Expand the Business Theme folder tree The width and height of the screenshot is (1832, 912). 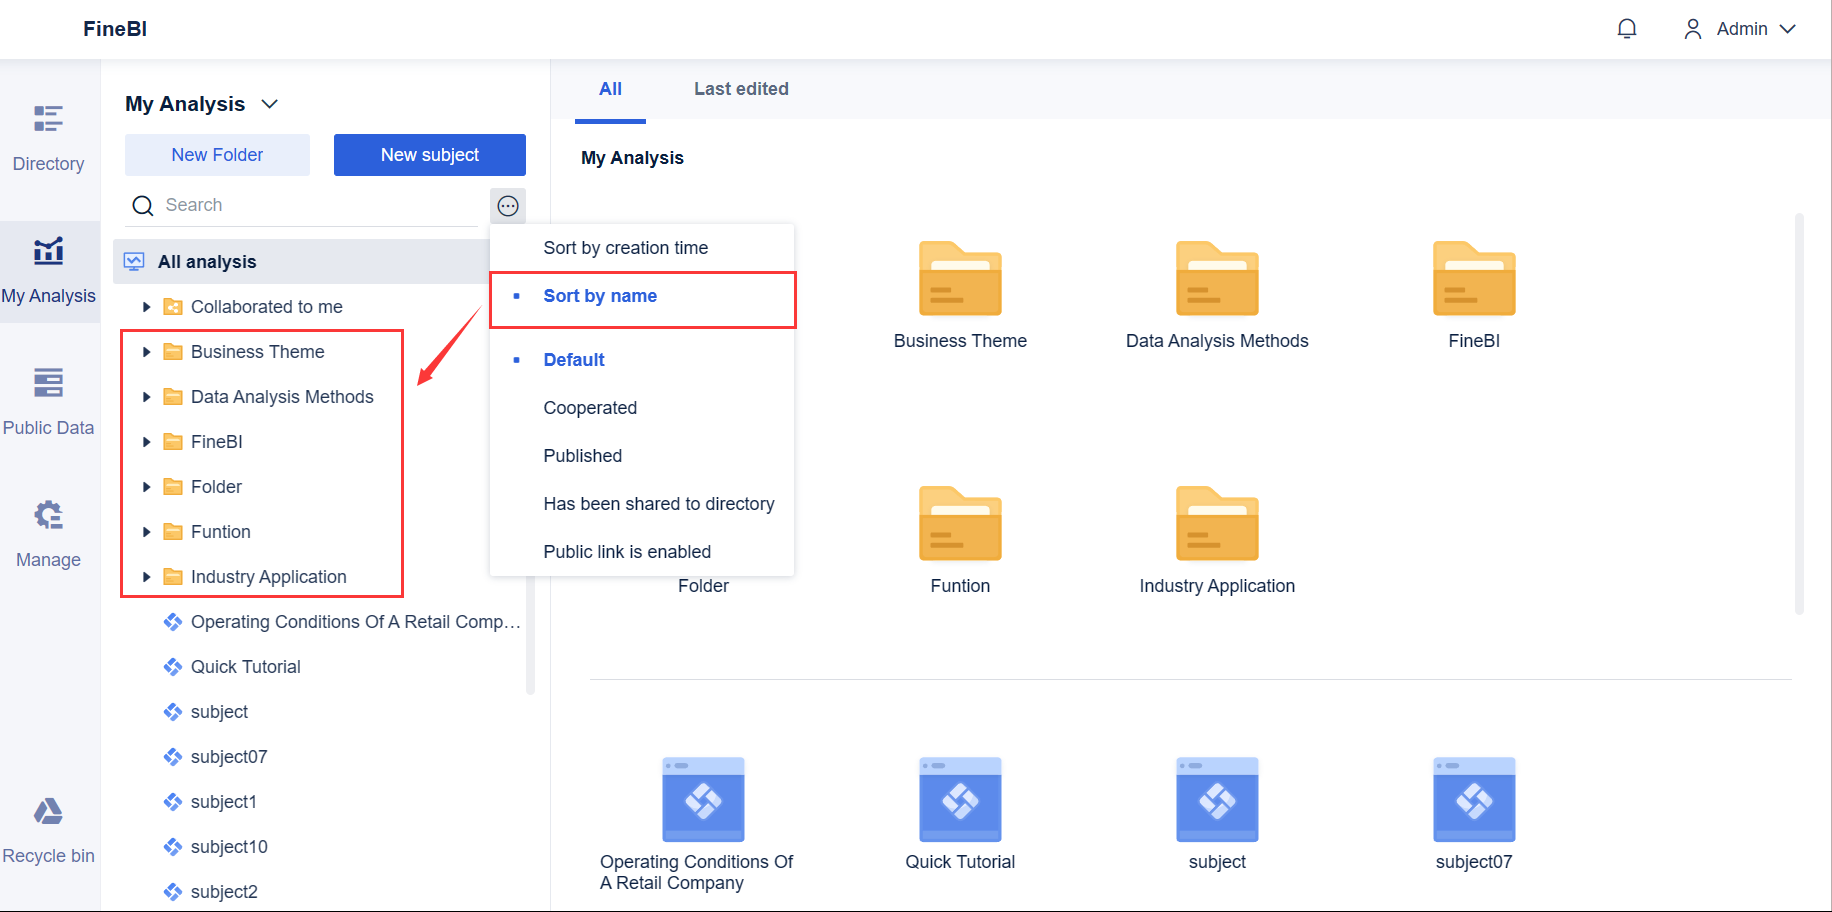pyautogui.click(x=146, y=351)
